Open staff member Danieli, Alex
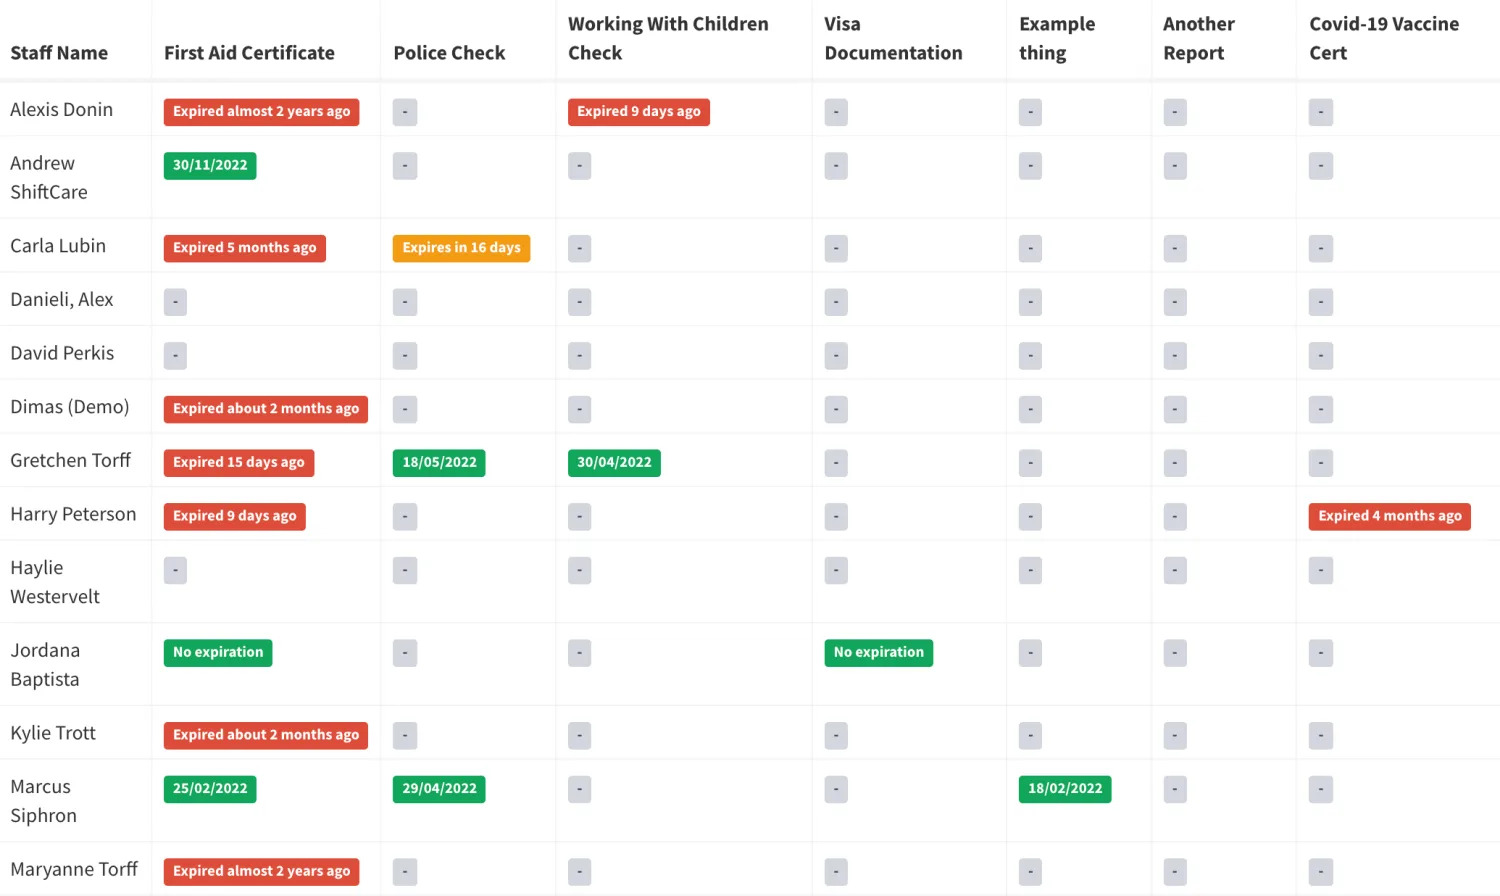This screenshot has width=1500, height=896. pyautogui.click(x=62, y=300)
